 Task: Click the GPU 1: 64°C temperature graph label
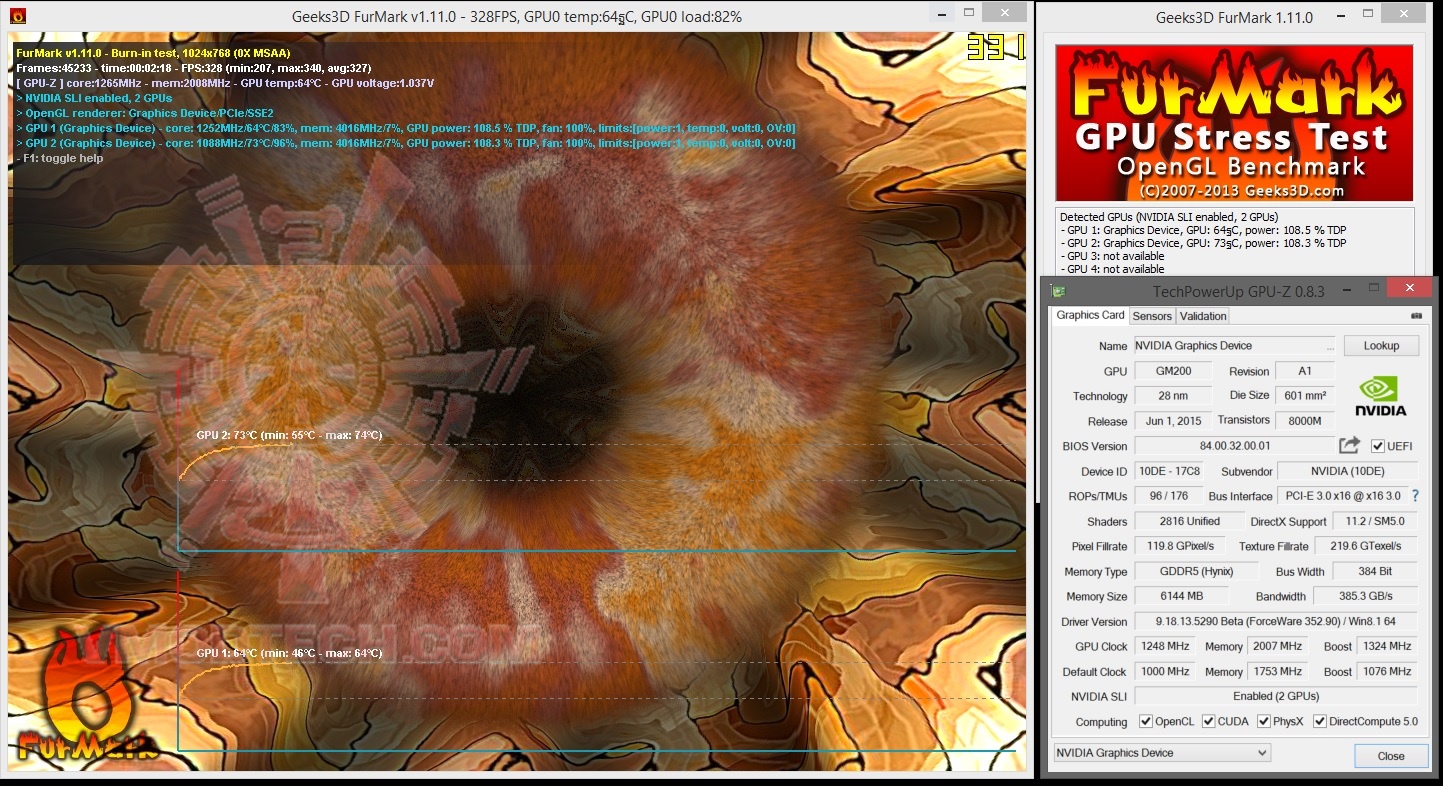(x=289, y=653)
